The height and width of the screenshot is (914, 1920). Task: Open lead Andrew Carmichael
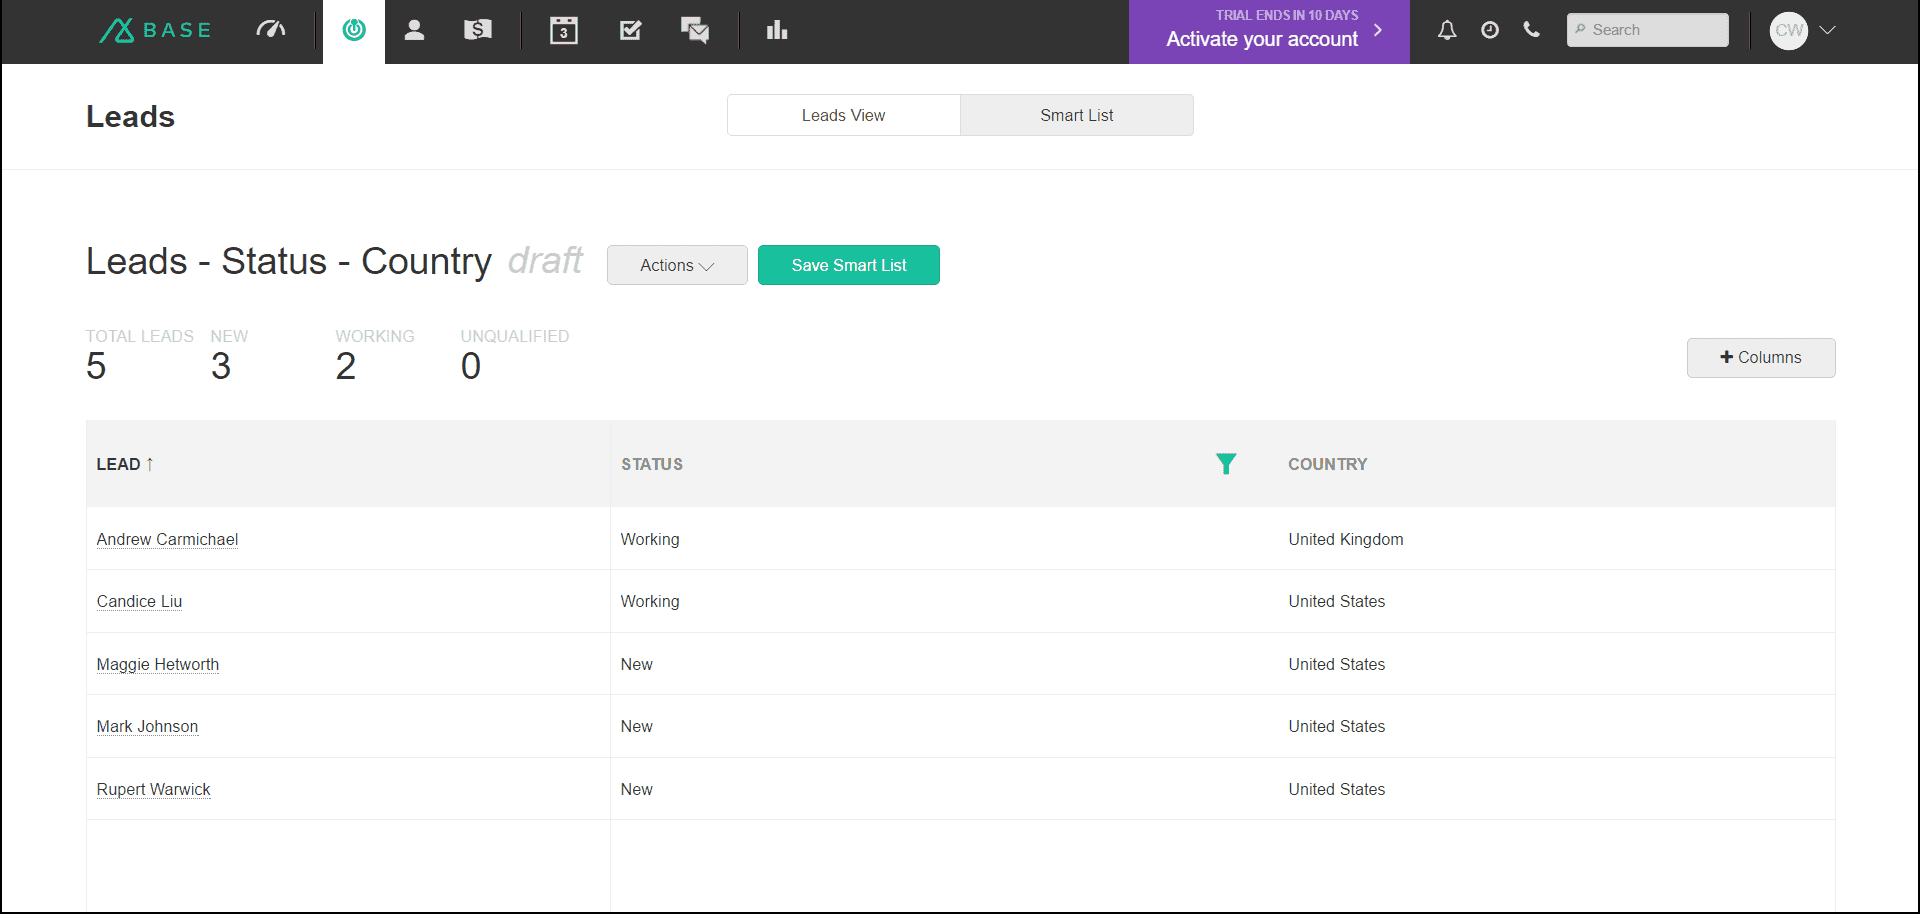click(167, 539)
